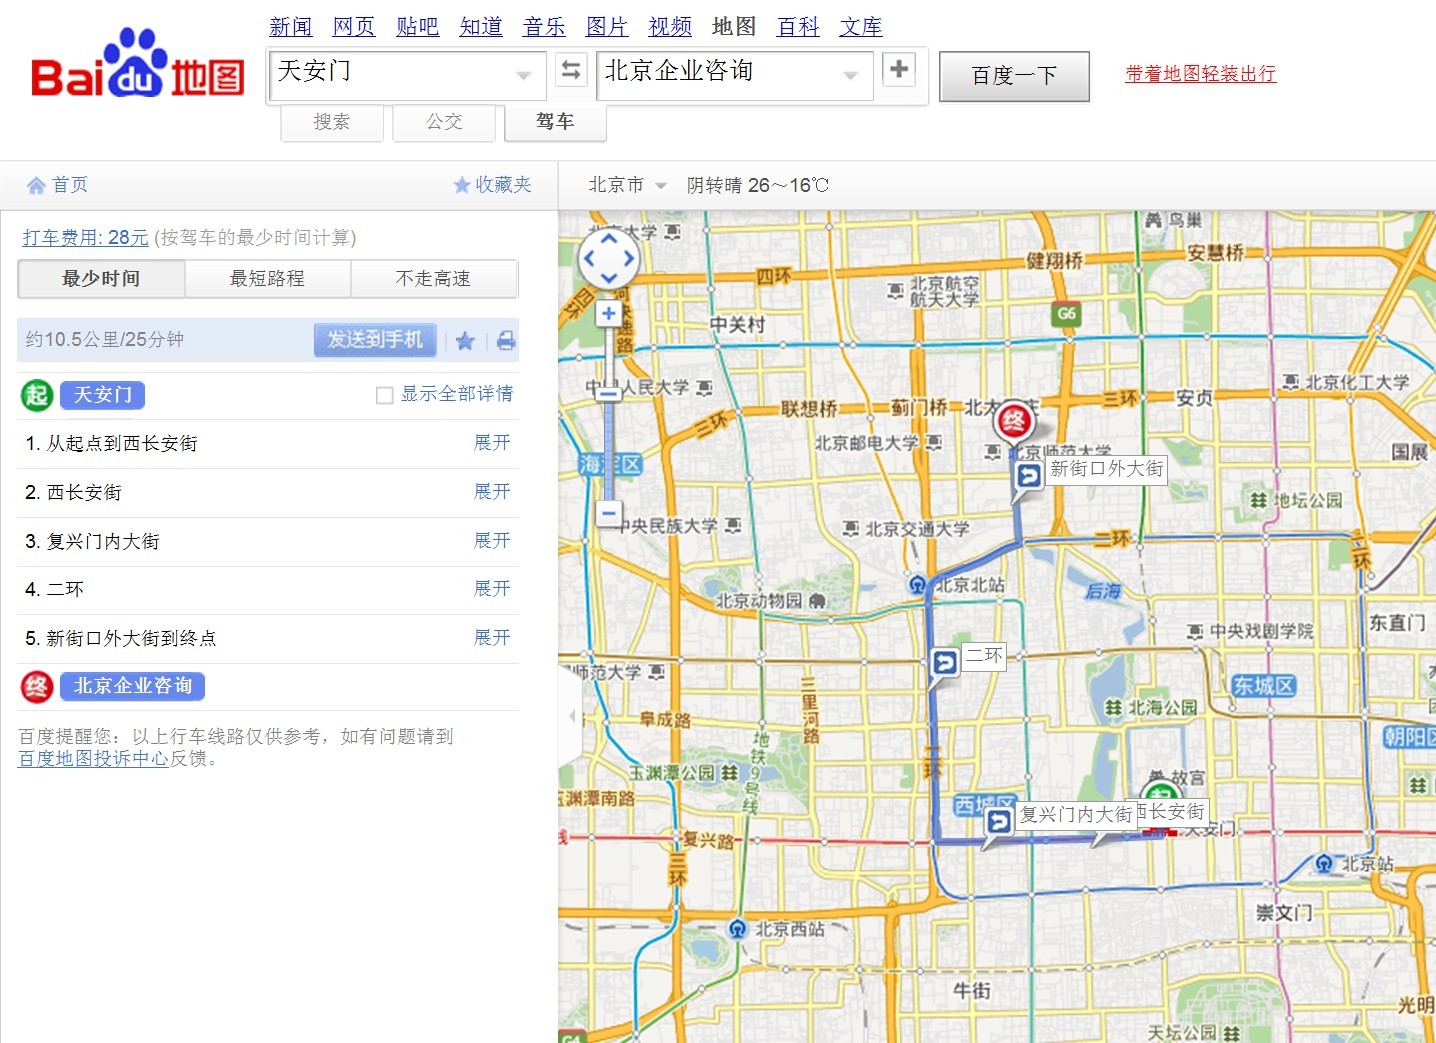Switch to 搜索 search tab
The height and width of the screenshot is (1043, 1436).
coord(332,122)
